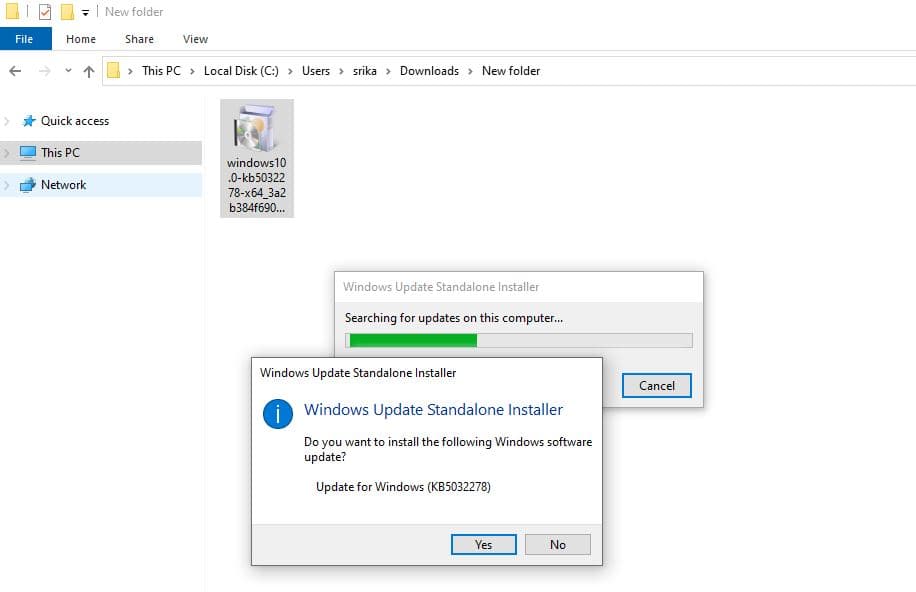The image size is (916, 592).
Task: Open the New folder icon on Quick Access Toolbar
Action: [x=66, y=11]
